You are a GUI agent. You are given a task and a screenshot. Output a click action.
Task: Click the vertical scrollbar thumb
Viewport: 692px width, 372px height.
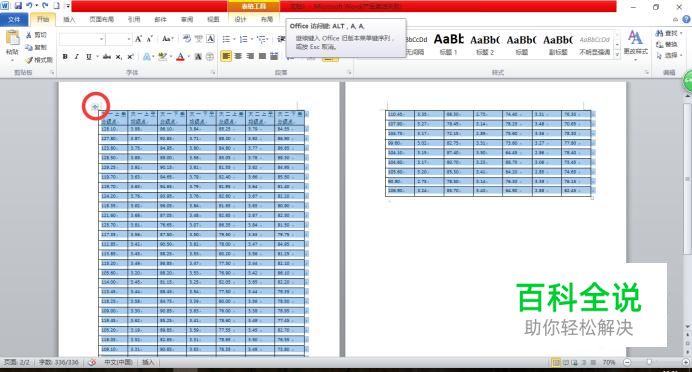pos(688,179)
